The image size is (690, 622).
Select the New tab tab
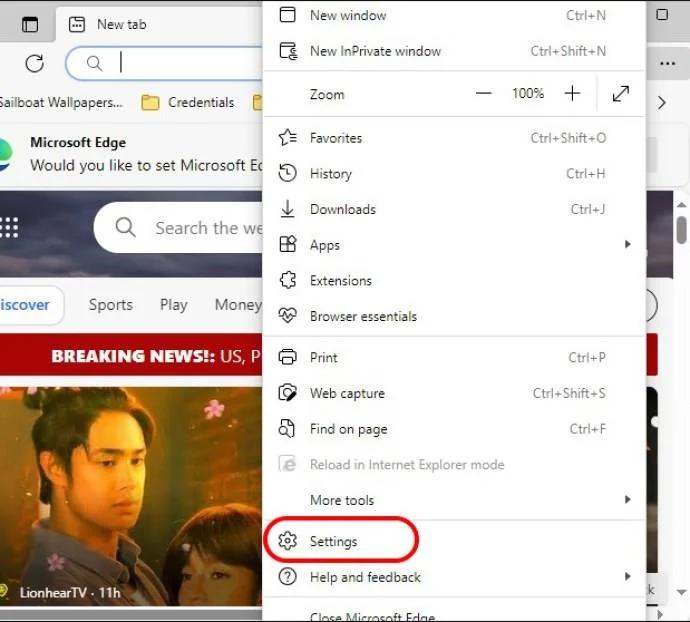point(159,24)
